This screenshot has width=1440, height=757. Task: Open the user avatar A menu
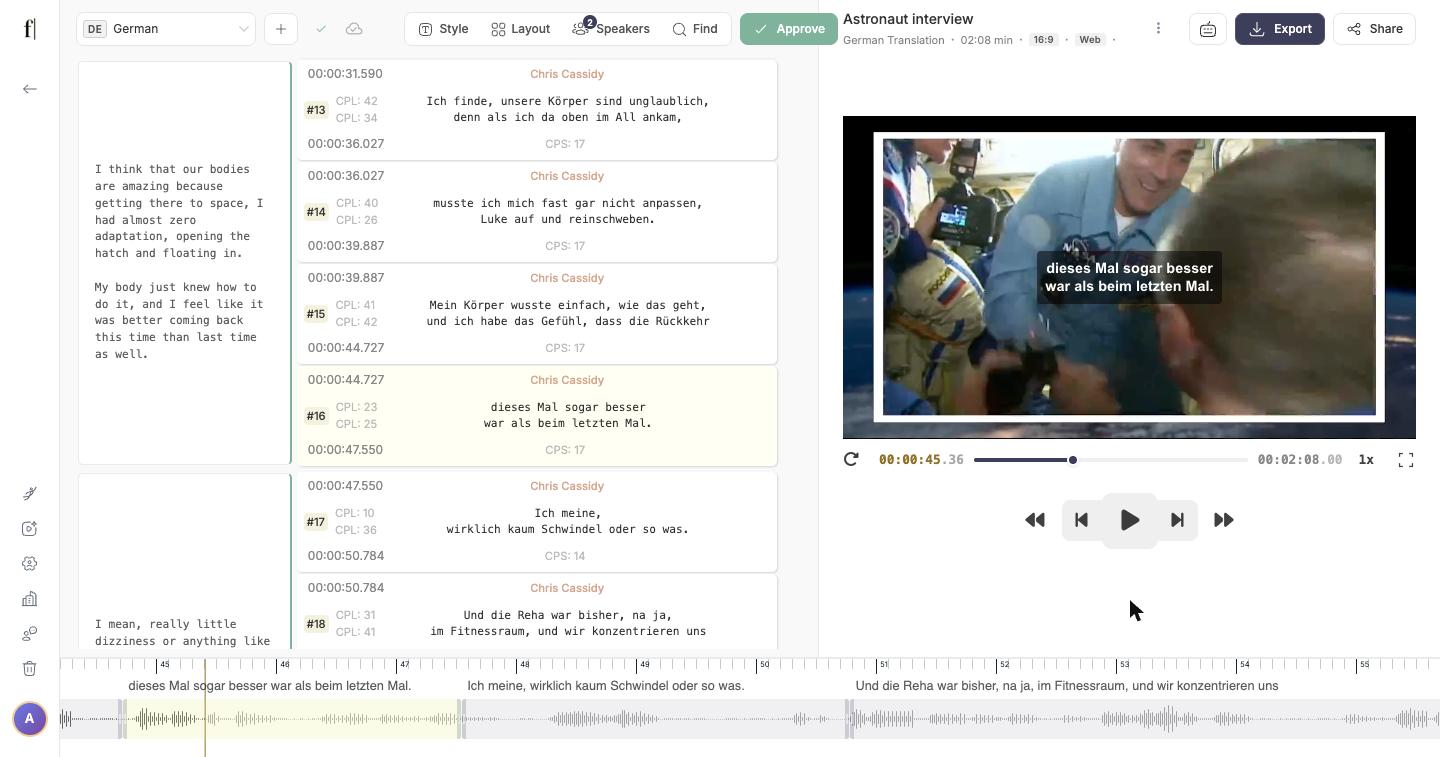tap(30, 718)
